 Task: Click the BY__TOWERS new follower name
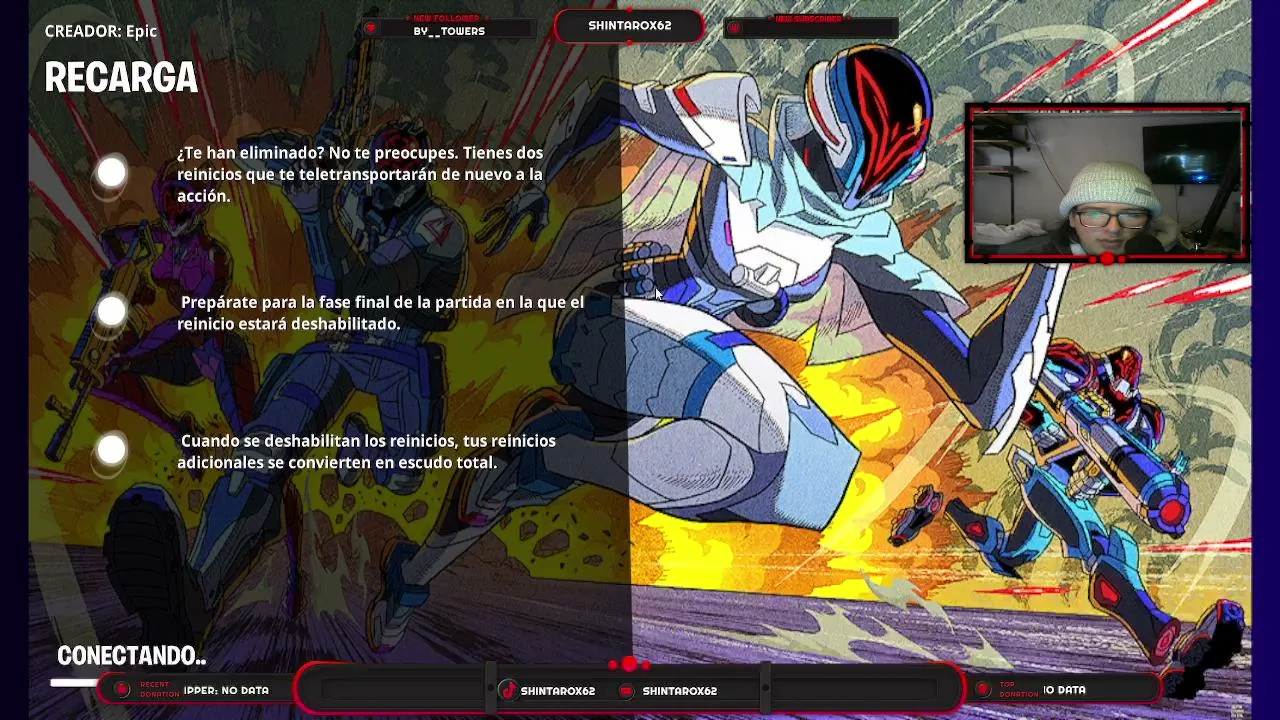point(449,32)
